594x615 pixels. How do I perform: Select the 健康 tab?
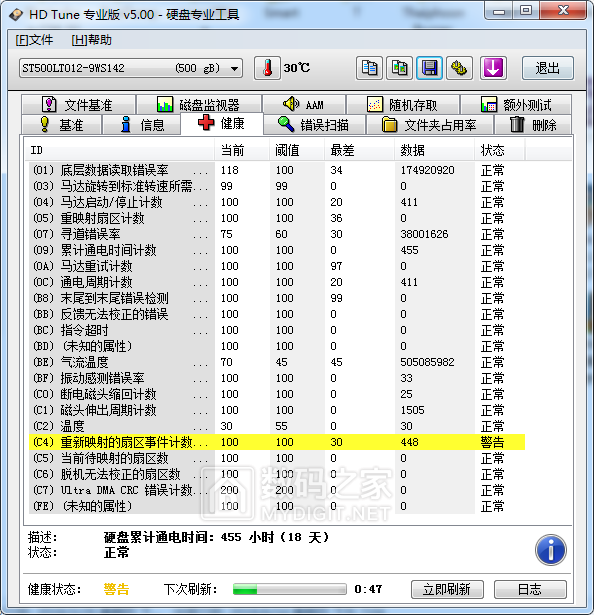[x=222, y=124]
